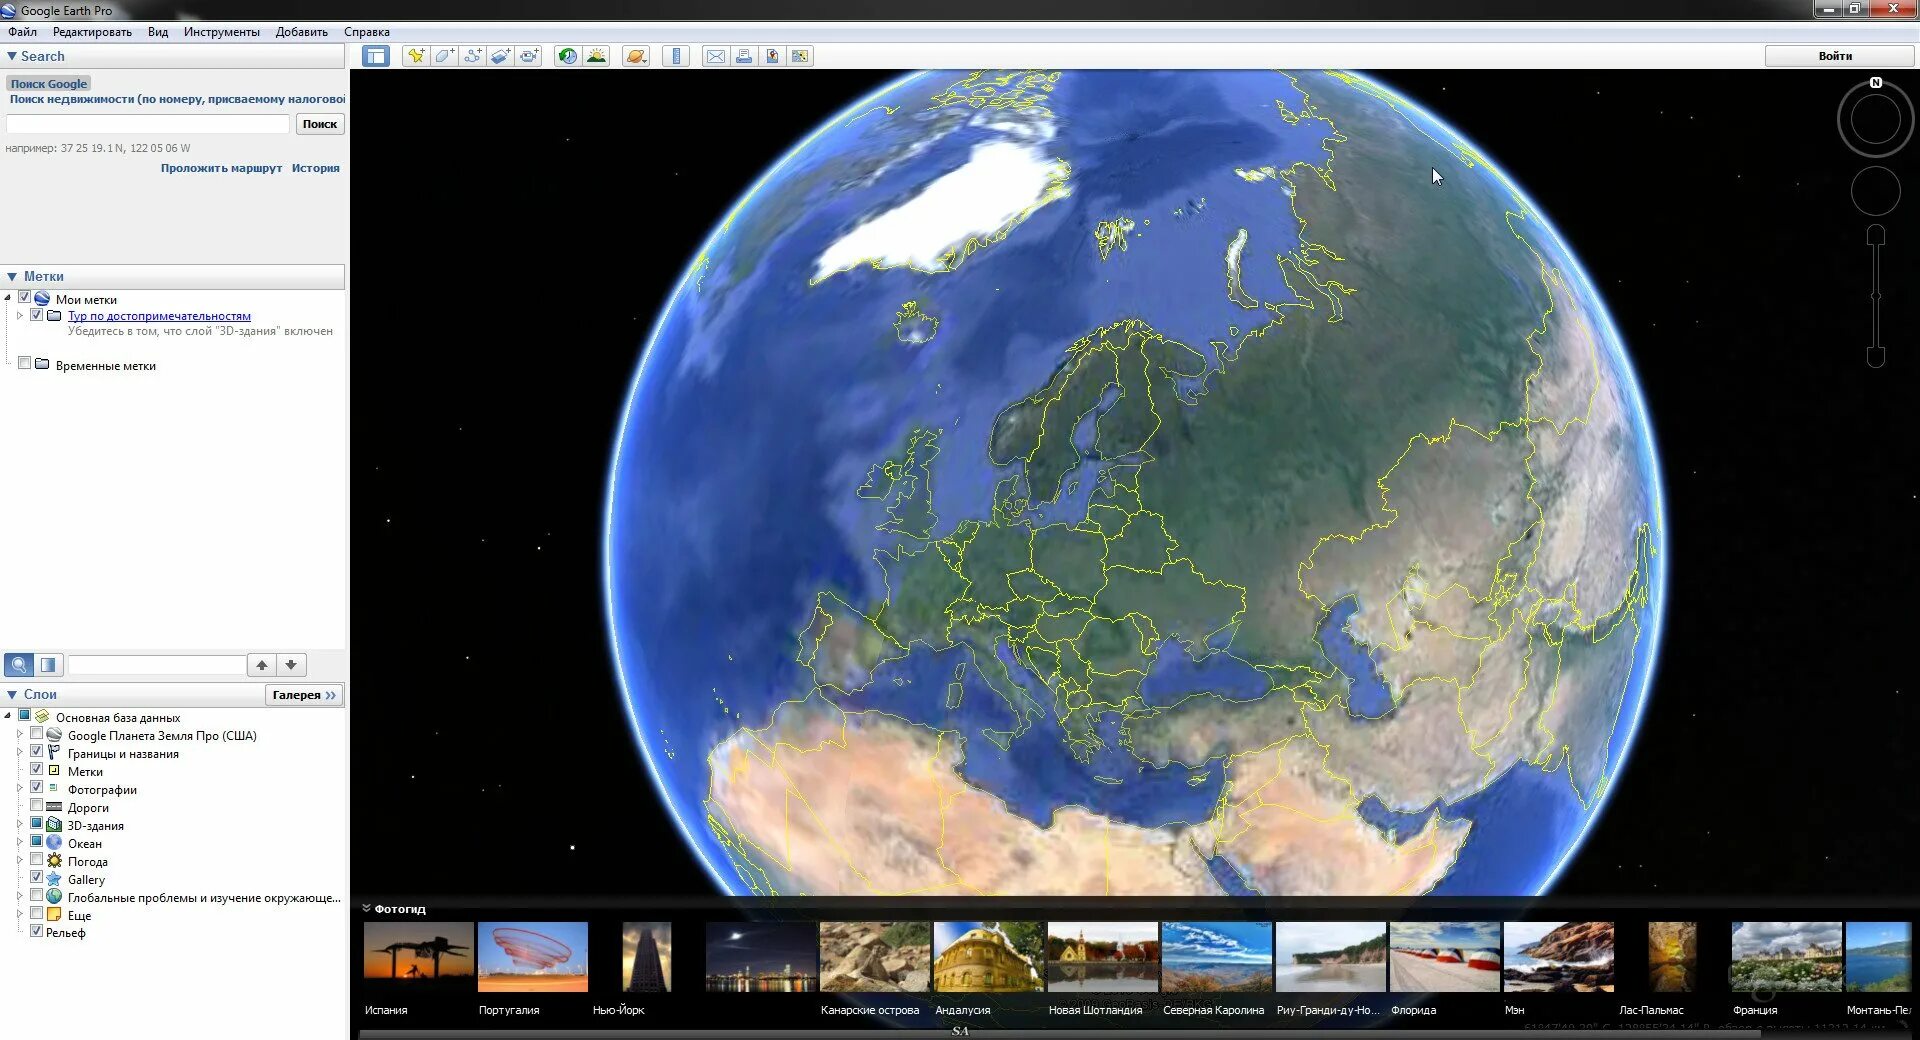1920x1040 pixels.
Task: Select the Add Path tool
Action: [x=473, y=56]
